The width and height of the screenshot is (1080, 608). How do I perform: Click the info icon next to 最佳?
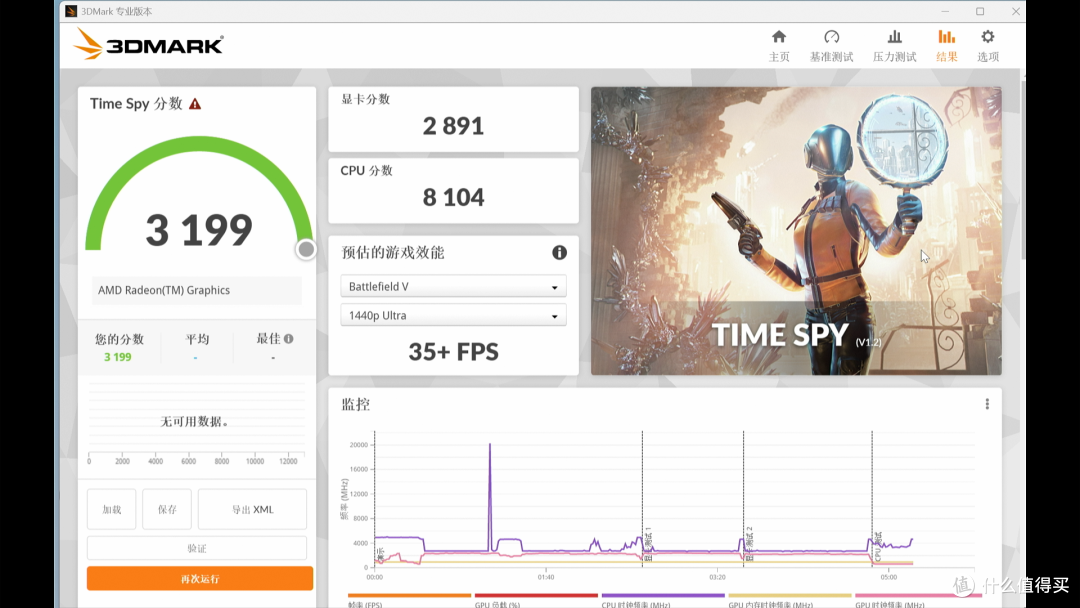[289, 339]
